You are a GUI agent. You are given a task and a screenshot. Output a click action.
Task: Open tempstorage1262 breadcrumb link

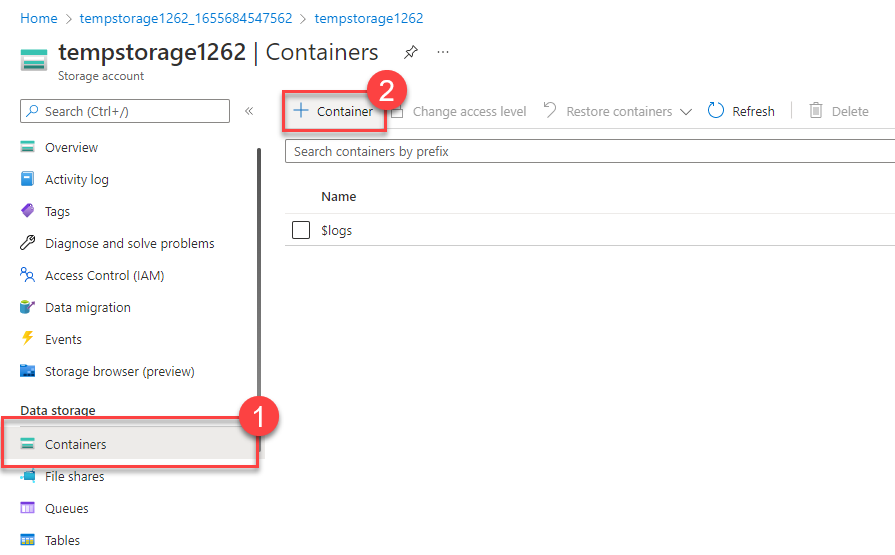[x=368, y=19]
